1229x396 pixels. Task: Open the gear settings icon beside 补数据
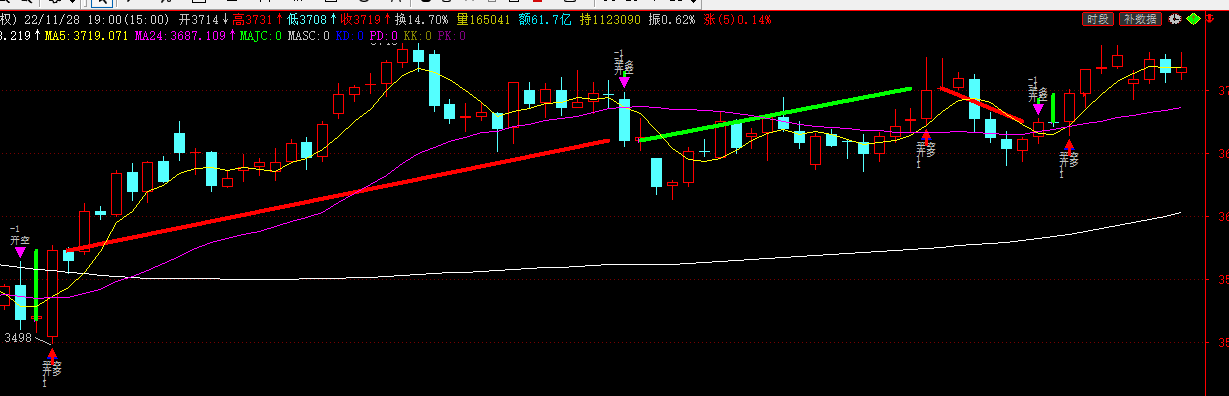tap(1174, 19)
